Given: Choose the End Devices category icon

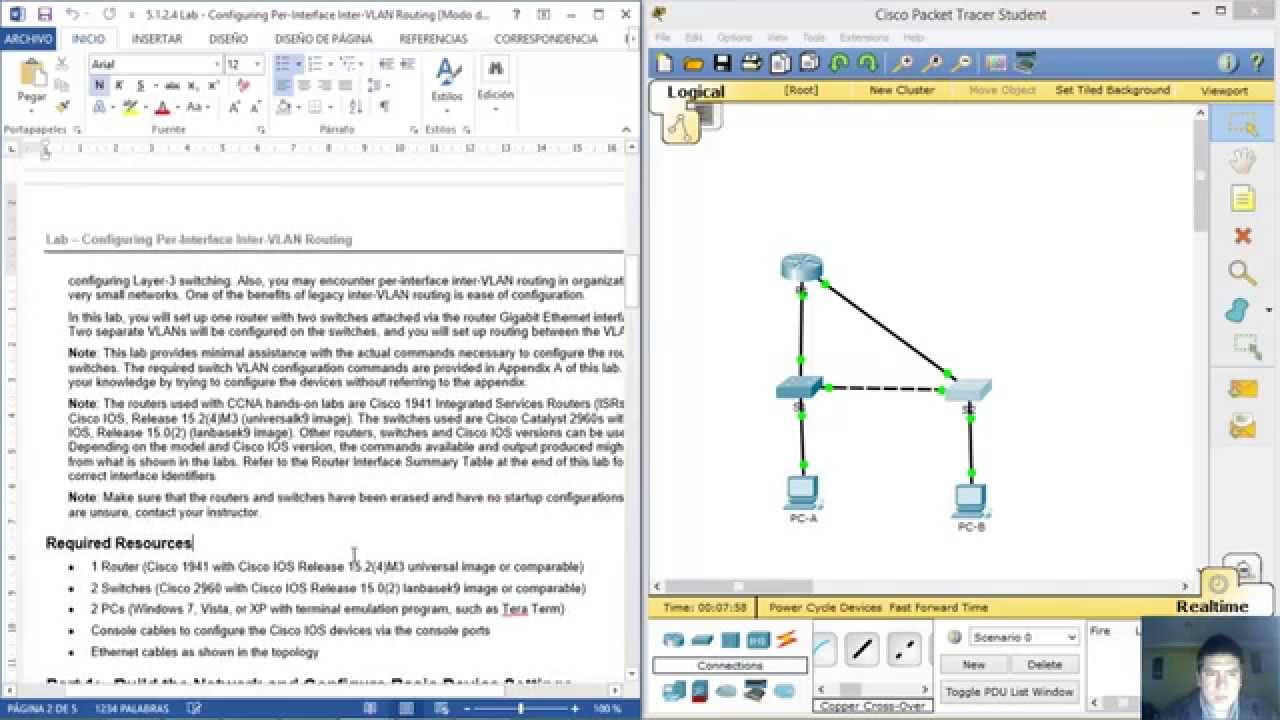Looking at the screenshot, I should pos(673,691).
